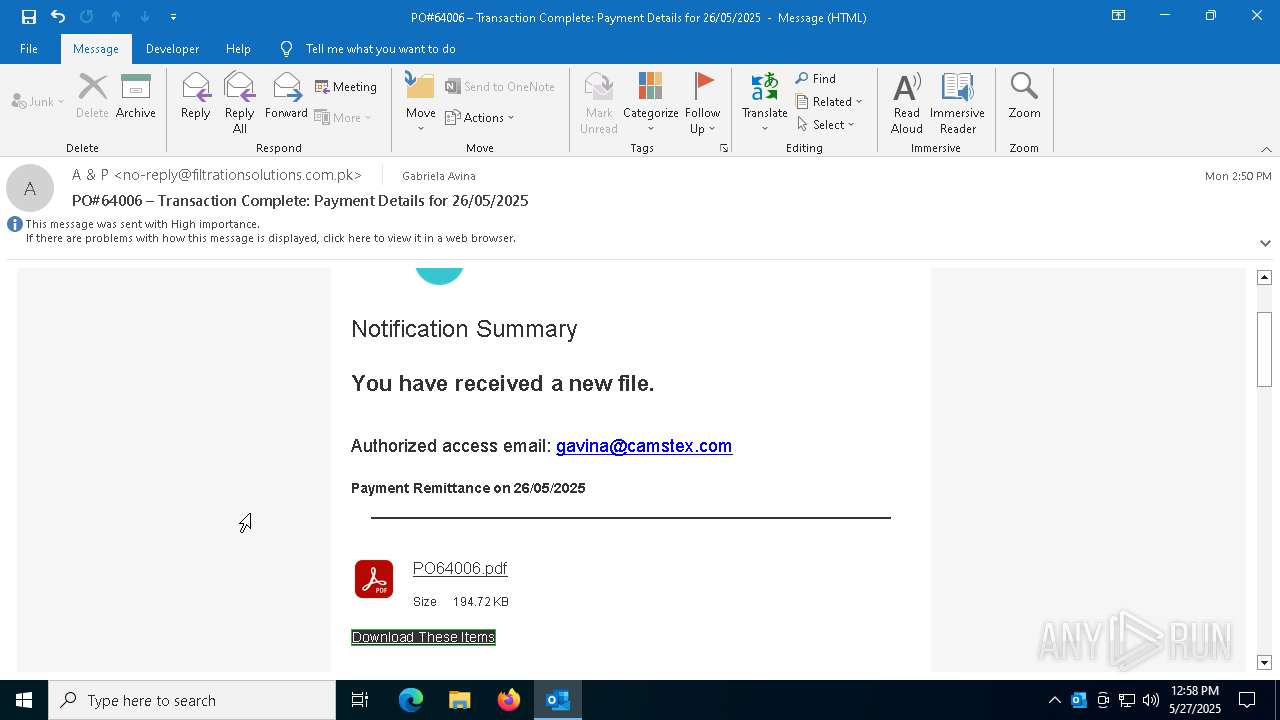Open the Related dropdown
The image size is (1280, 720).
[x=829, y=102]
